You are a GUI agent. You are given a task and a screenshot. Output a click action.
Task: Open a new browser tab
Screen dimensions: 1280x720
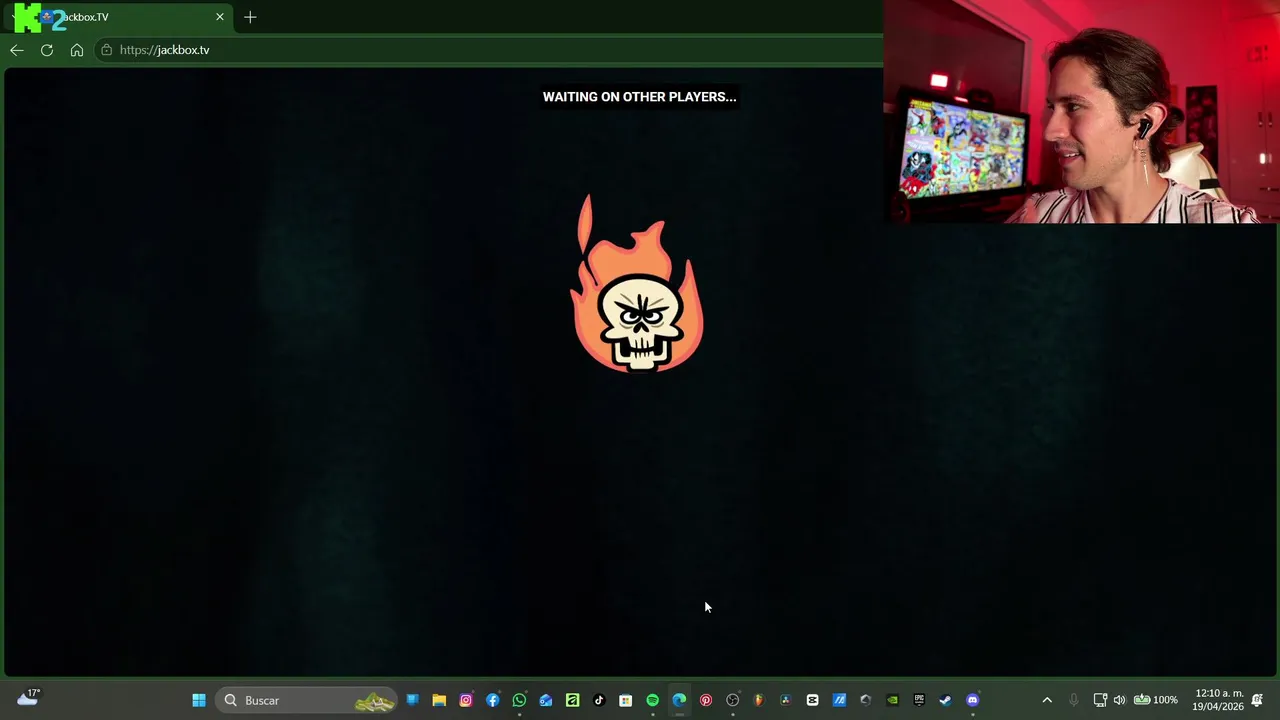tap(250, 17)
